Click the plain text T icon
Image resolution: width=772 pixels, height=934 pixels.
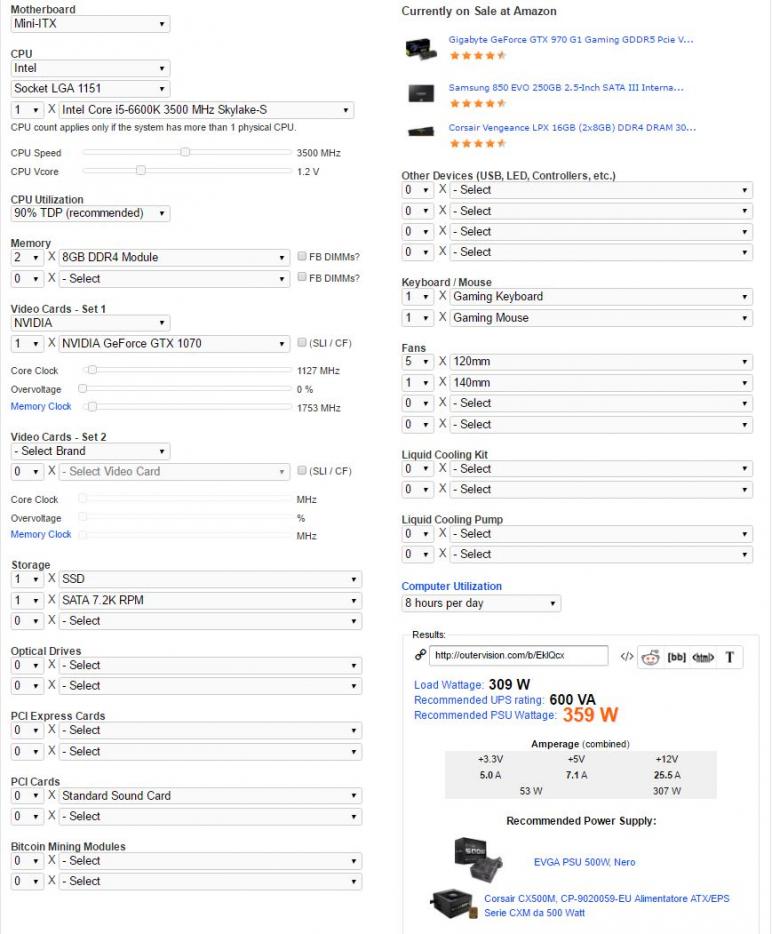[x=729, y=657]
